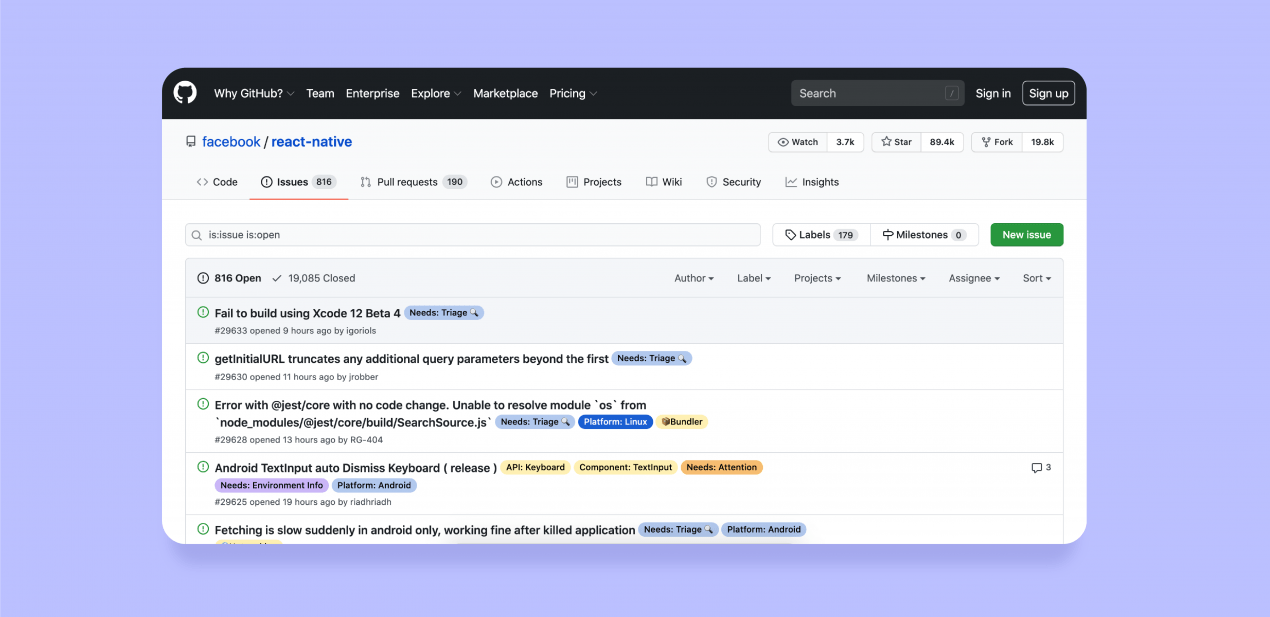Open the Label filter dropdown
The width and height of the screenshot is (1270, 617).
click(754, 278)
